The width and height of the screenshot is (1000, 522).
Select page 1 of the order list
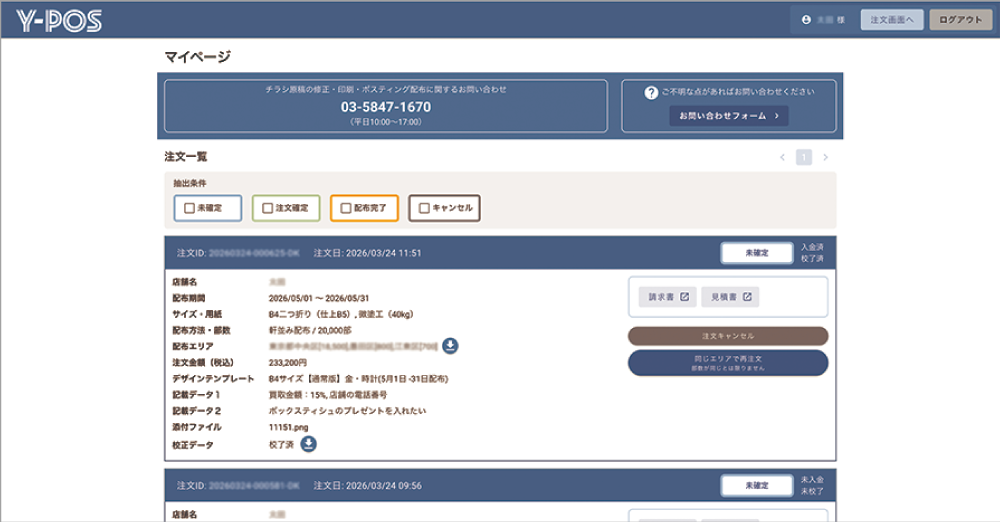pyautogui.click(x=804, y=157)
